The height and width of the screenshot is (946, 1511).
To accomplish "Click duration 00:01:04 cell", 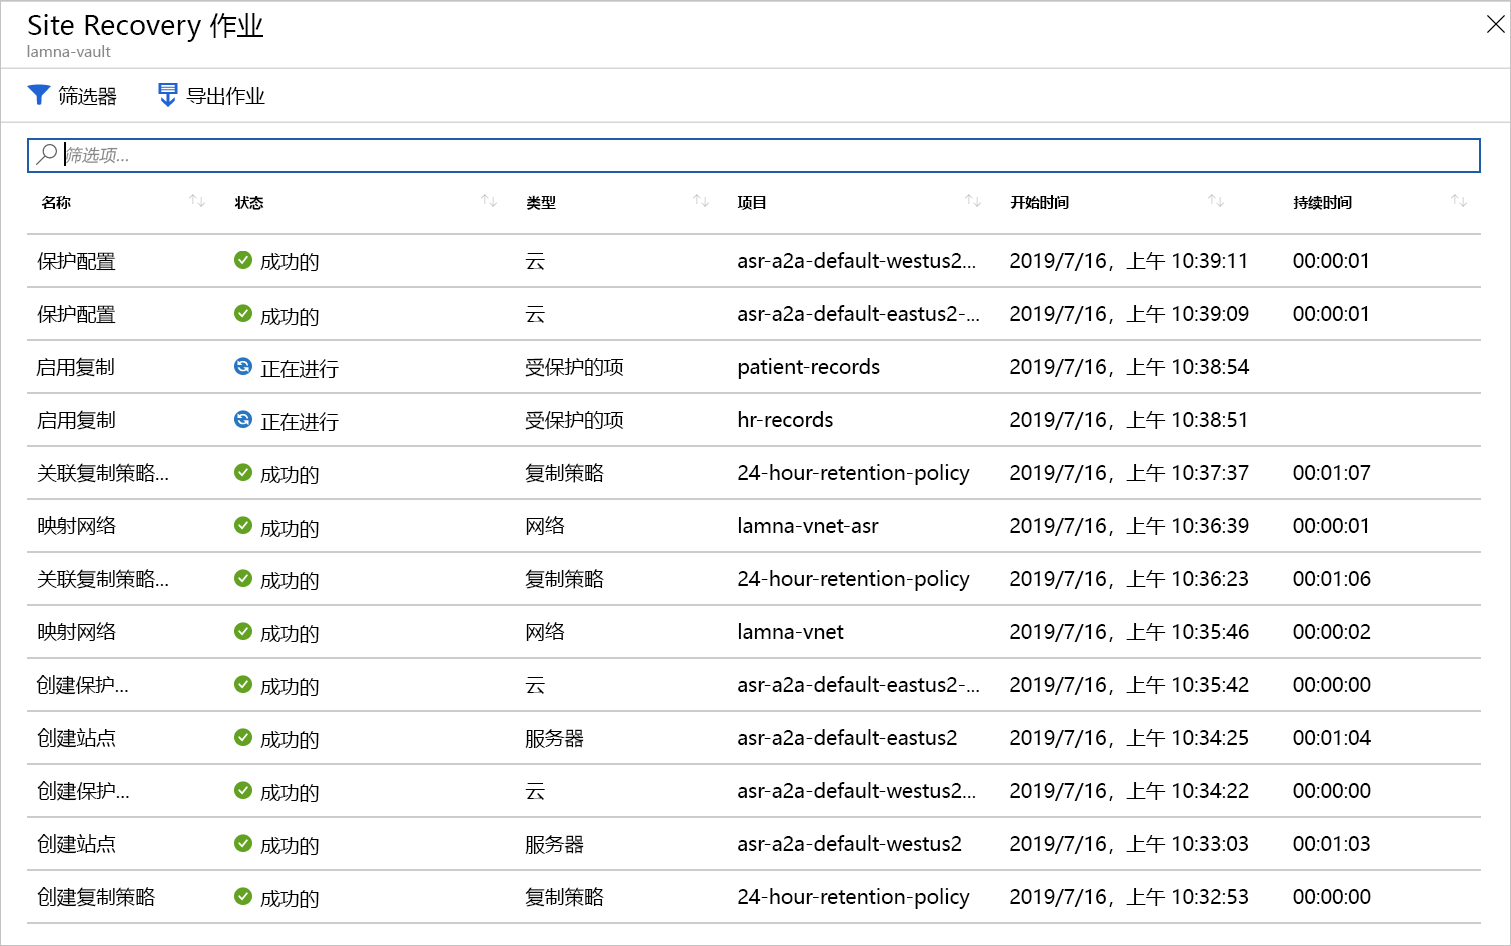I will [1331, 738].
